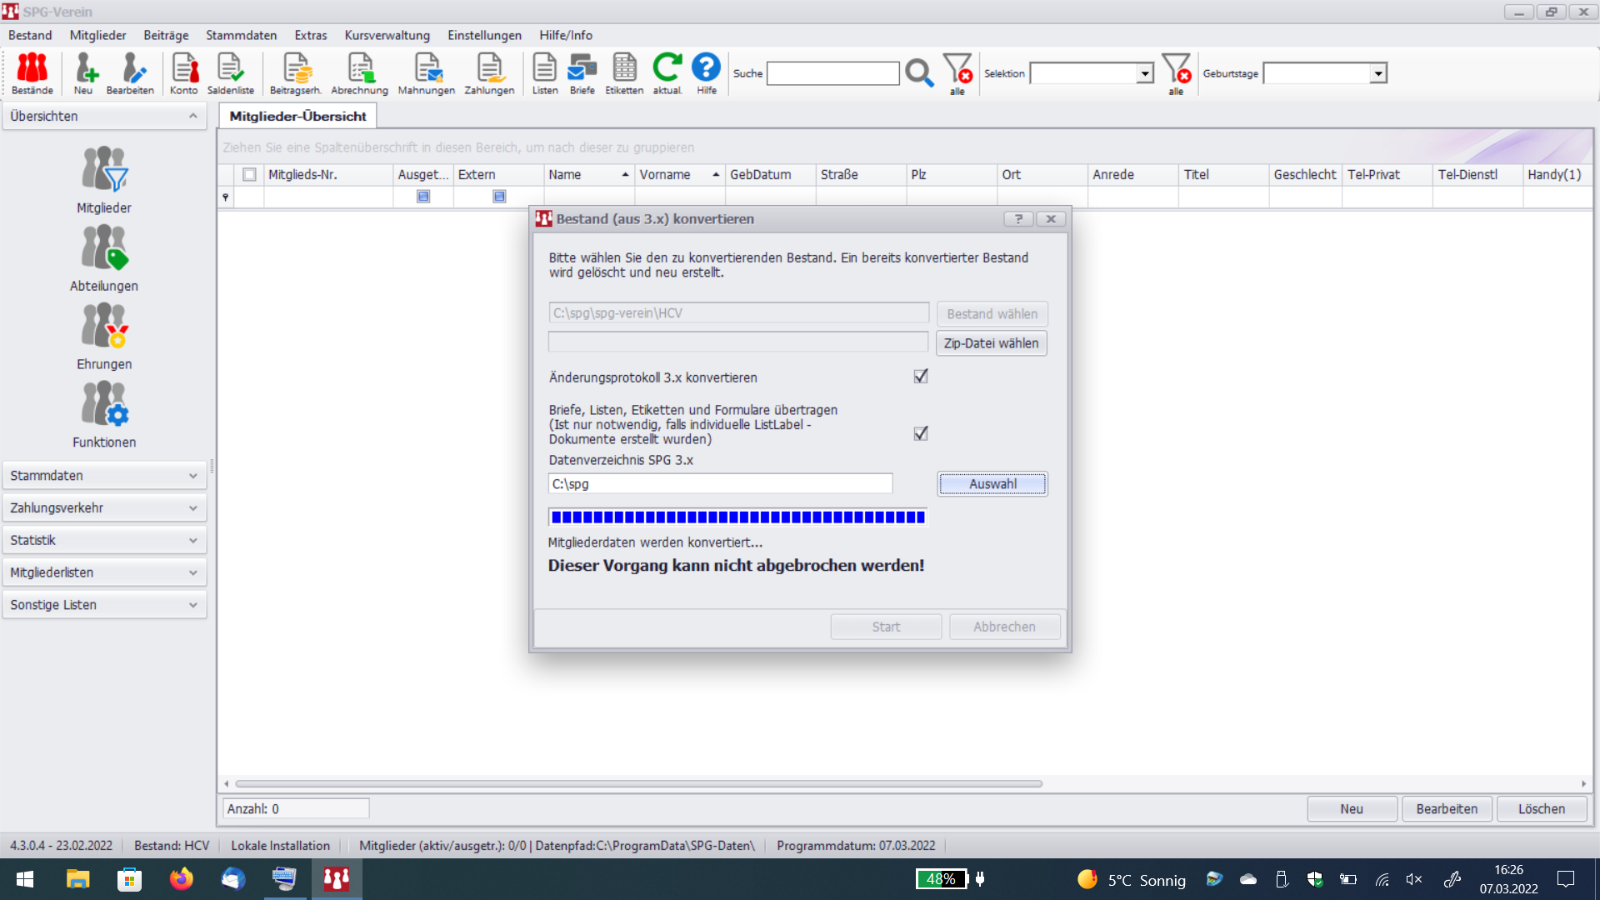
Task: Click the Auswahl button
Action: pos(992,484)
